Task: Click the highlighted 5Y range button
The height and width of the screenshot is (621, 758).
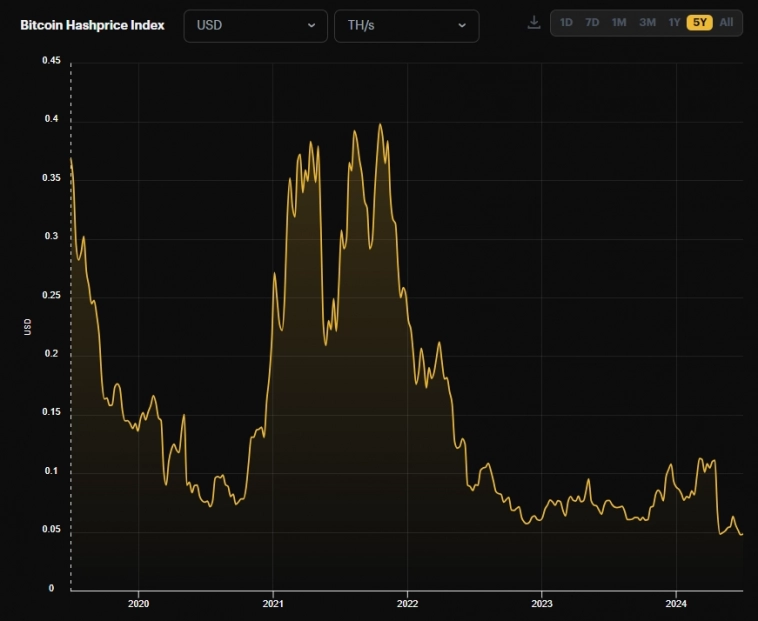Action: pyautogui.click(x=699, y=22)
